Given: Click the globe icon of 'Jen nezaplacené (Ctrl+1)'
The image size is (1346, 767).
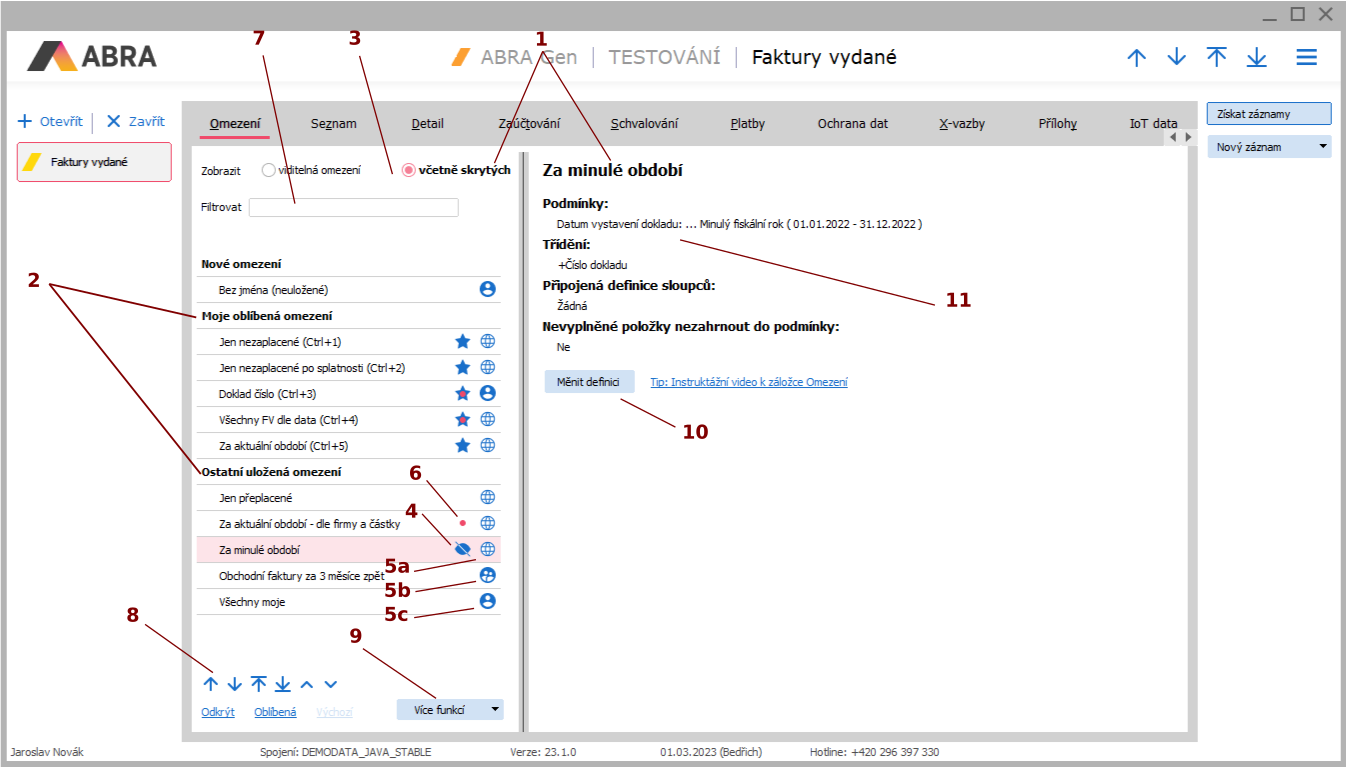Looking at the screenshot, I should click(x=488, y=341).
